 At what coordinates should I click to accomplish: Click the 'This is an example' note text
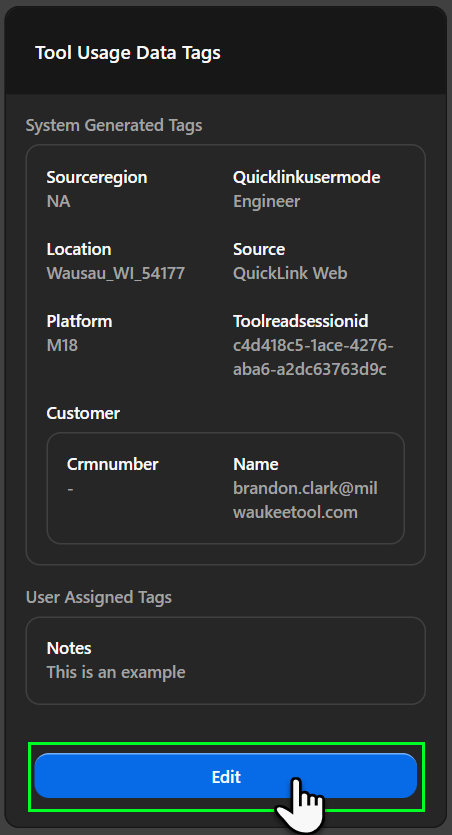click(116, 672)
